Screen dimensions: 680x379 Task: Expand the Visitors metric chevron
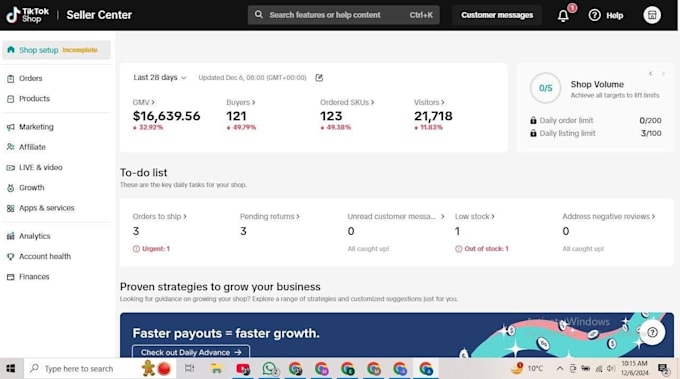443,102
